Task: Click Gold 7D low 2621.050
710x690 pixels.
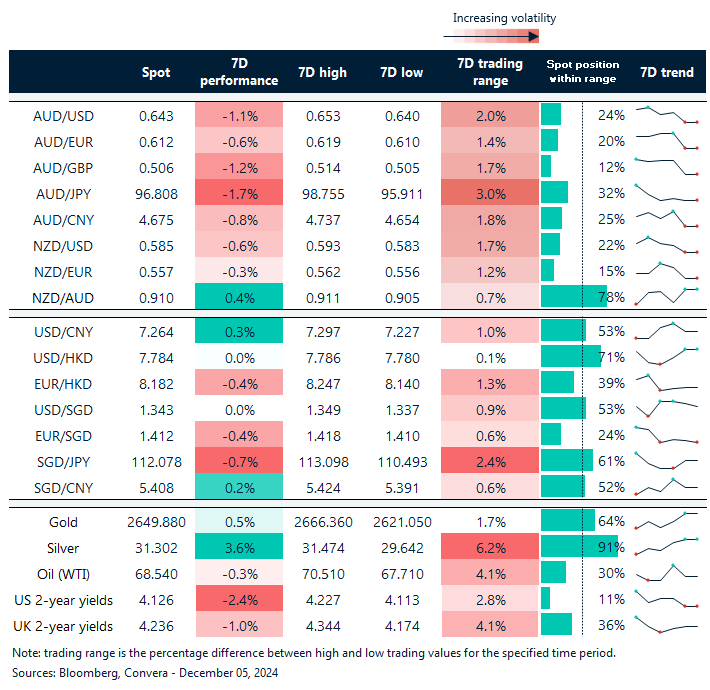Action: click(402, 522)
